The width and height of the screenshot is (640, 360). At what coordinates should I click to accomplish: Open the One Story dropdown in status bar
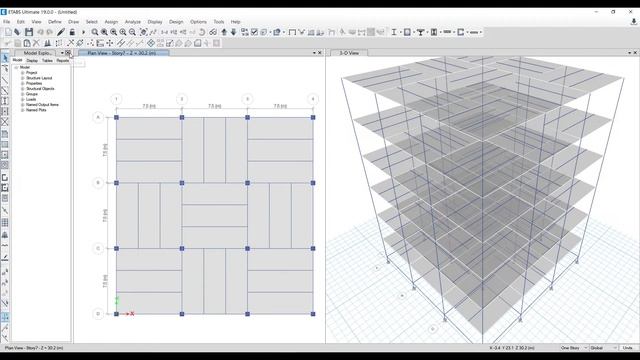click(574, 348)
